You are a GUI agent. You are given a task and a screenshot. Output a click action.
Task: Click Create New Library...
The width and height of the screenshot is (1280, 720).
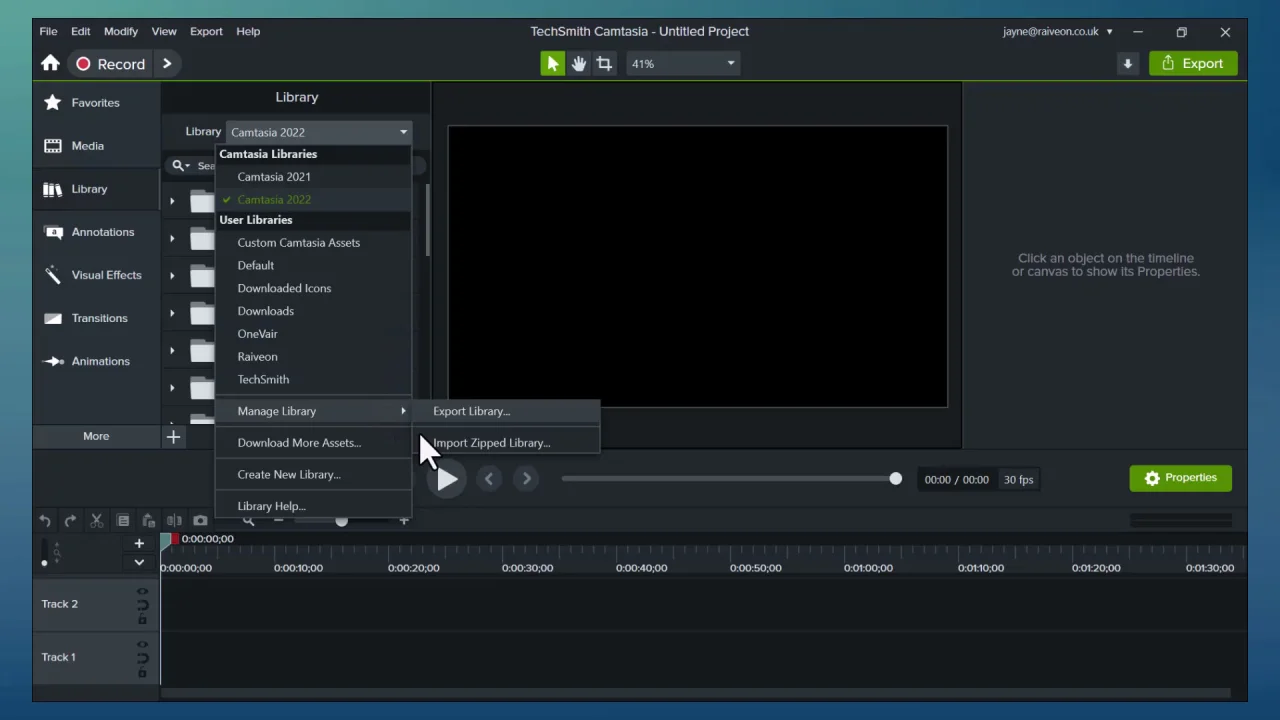313,474
